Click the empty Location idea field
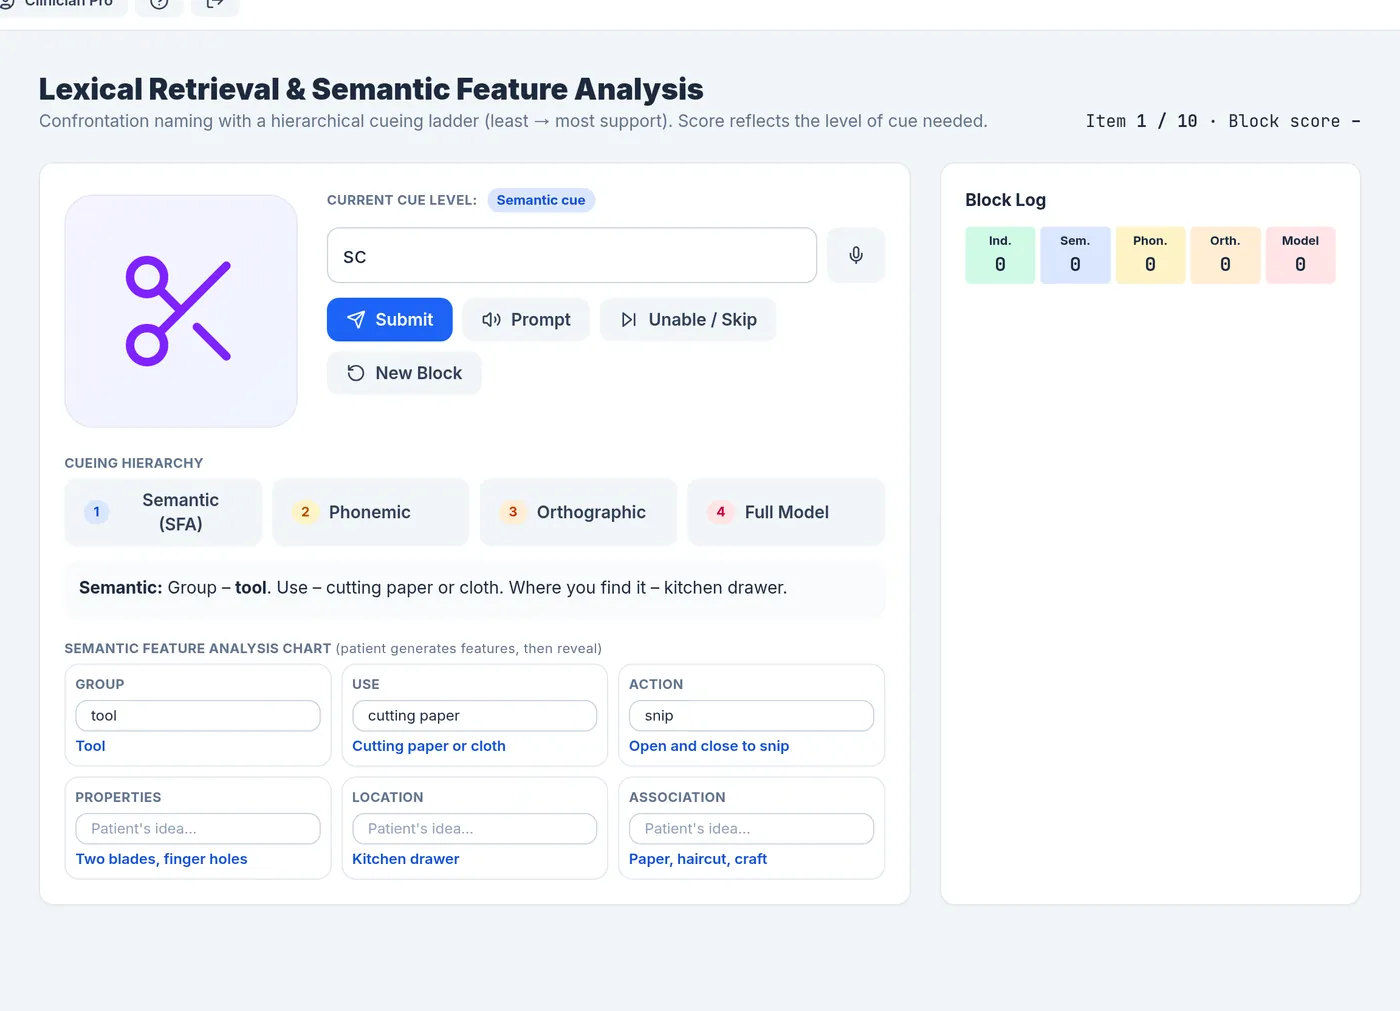This screenshot has width=1400, height=1011. pyautogui.click(x=475, y=829)
